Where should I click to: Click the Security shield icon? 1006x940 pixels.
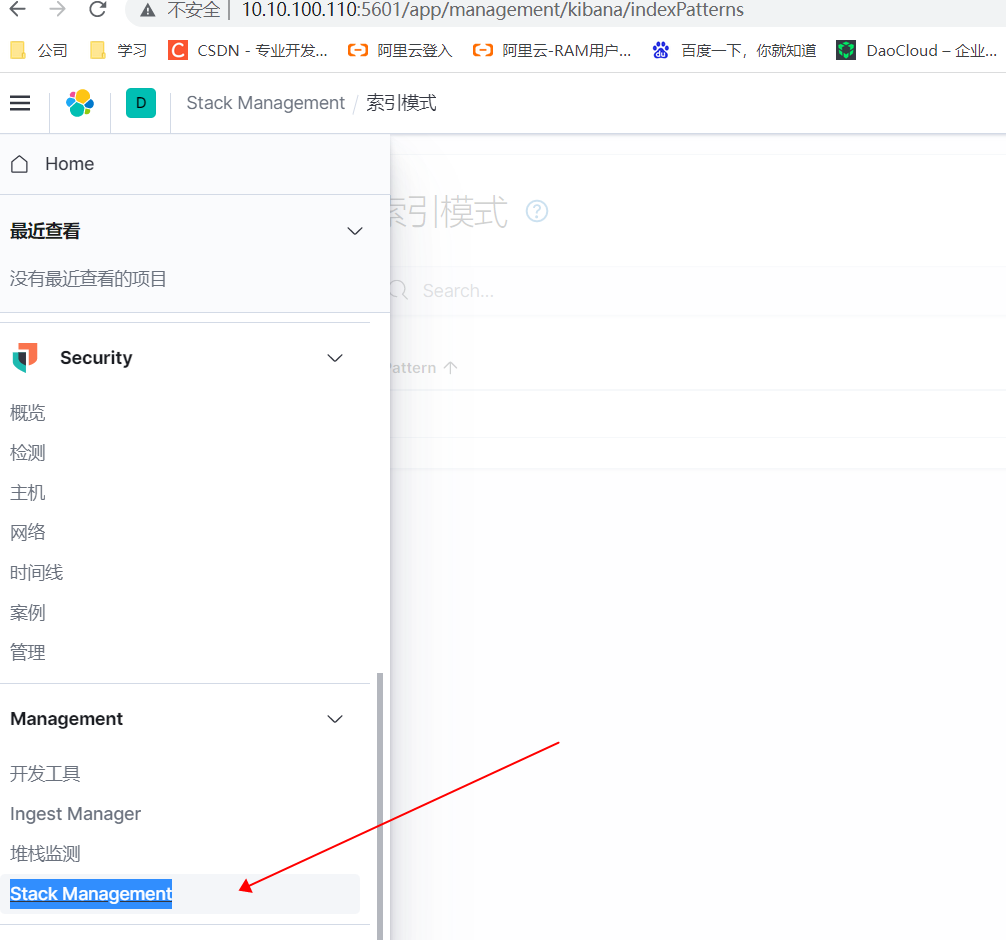tap(23, 357)
